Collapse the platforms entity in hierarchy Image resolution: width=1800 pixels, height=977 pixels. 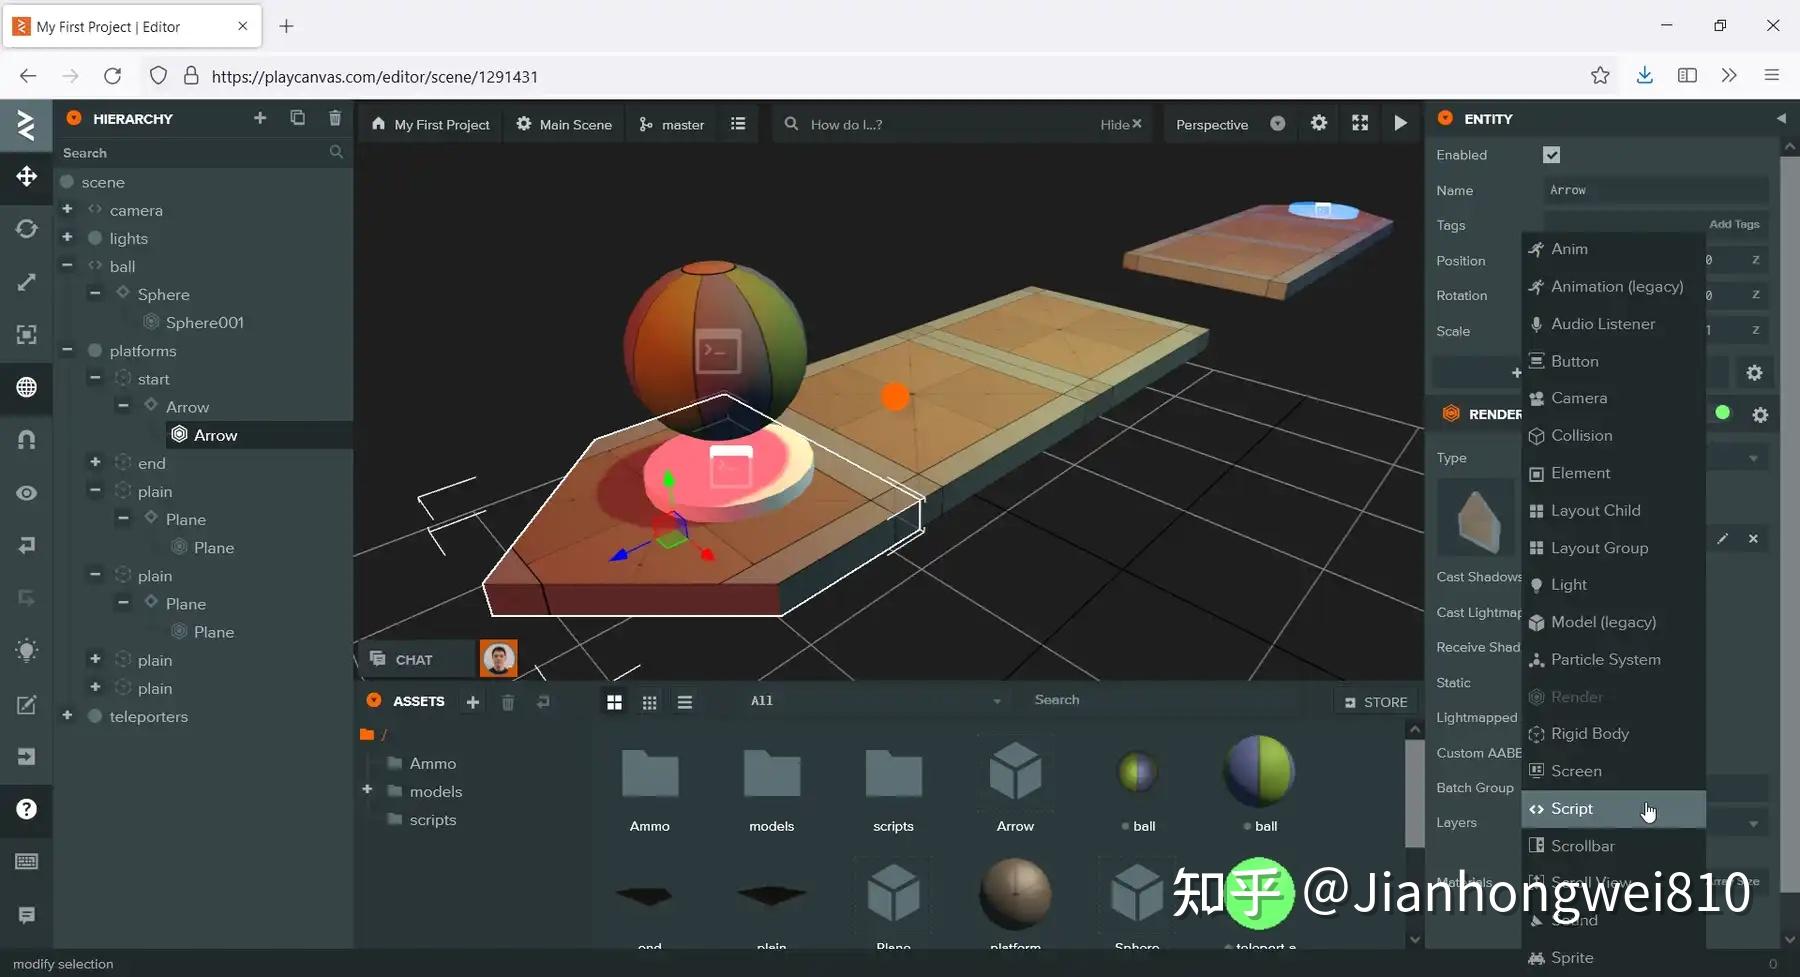tap(67, 350)
